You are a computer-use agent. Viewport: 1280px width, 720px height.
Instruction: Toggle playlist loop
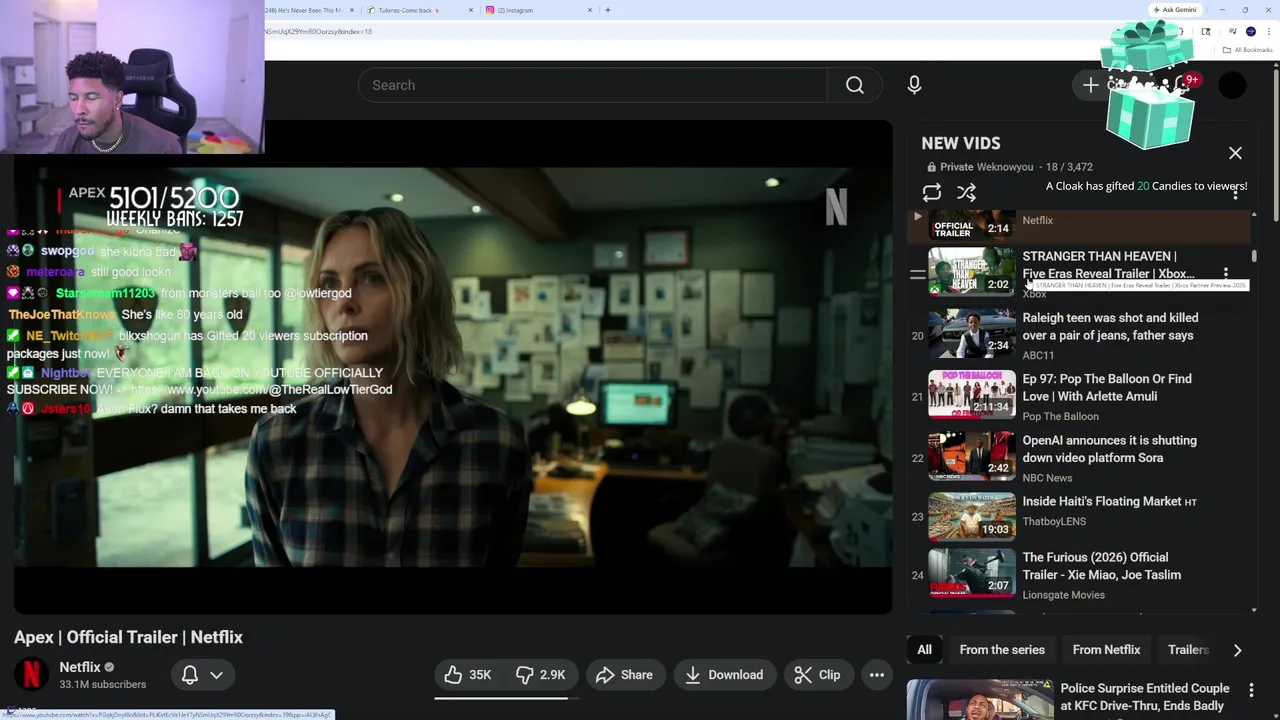pos(932,192)
